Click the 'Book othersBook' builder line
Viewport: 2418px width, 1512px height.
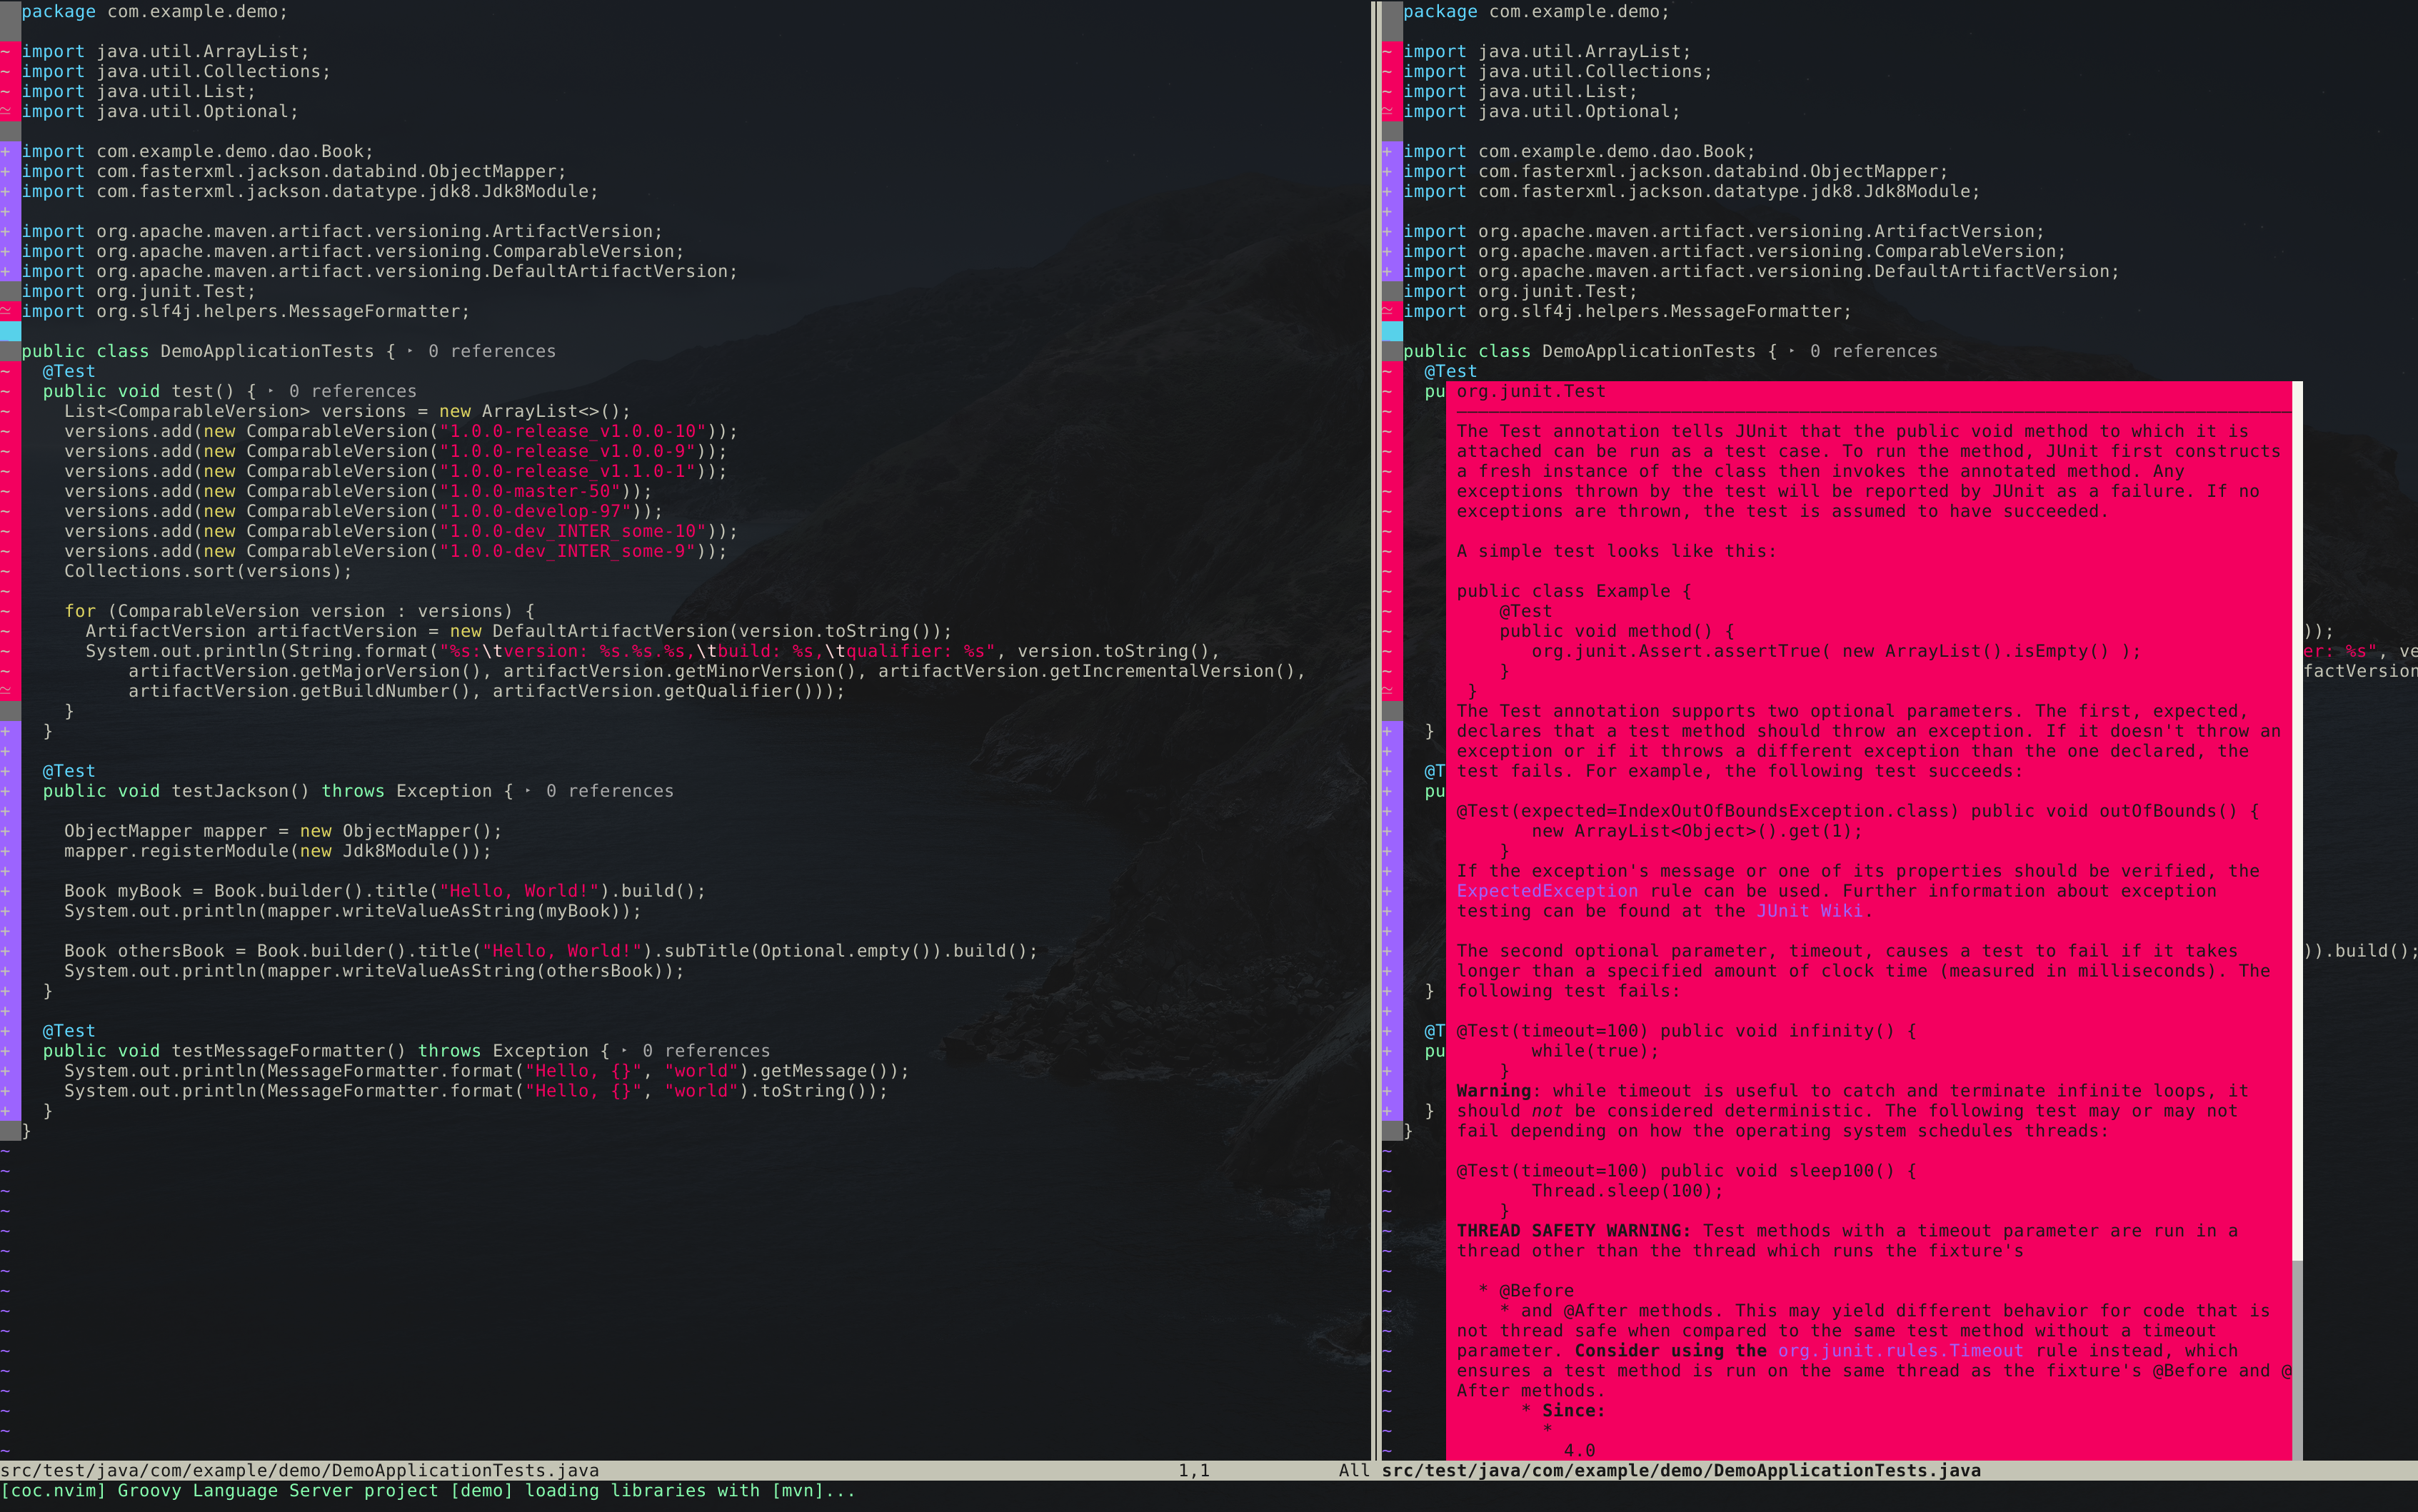coord(551,951)
